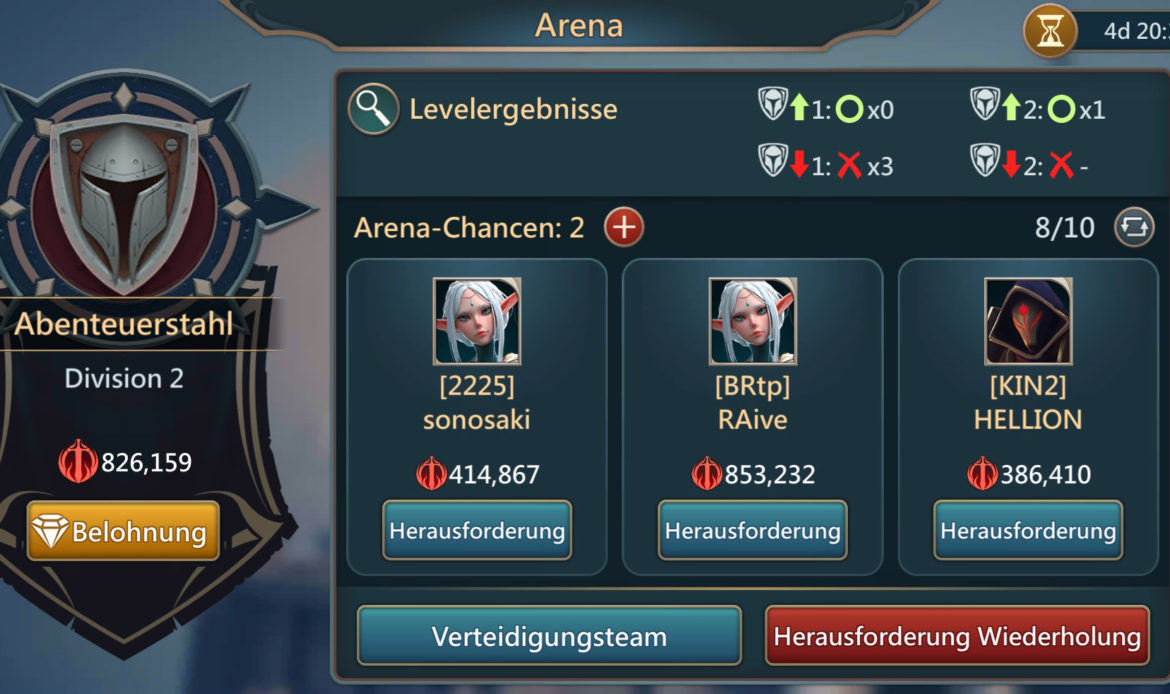
Task: Refresh opponent list next to 8/10
Action: tap(1133, 227)
